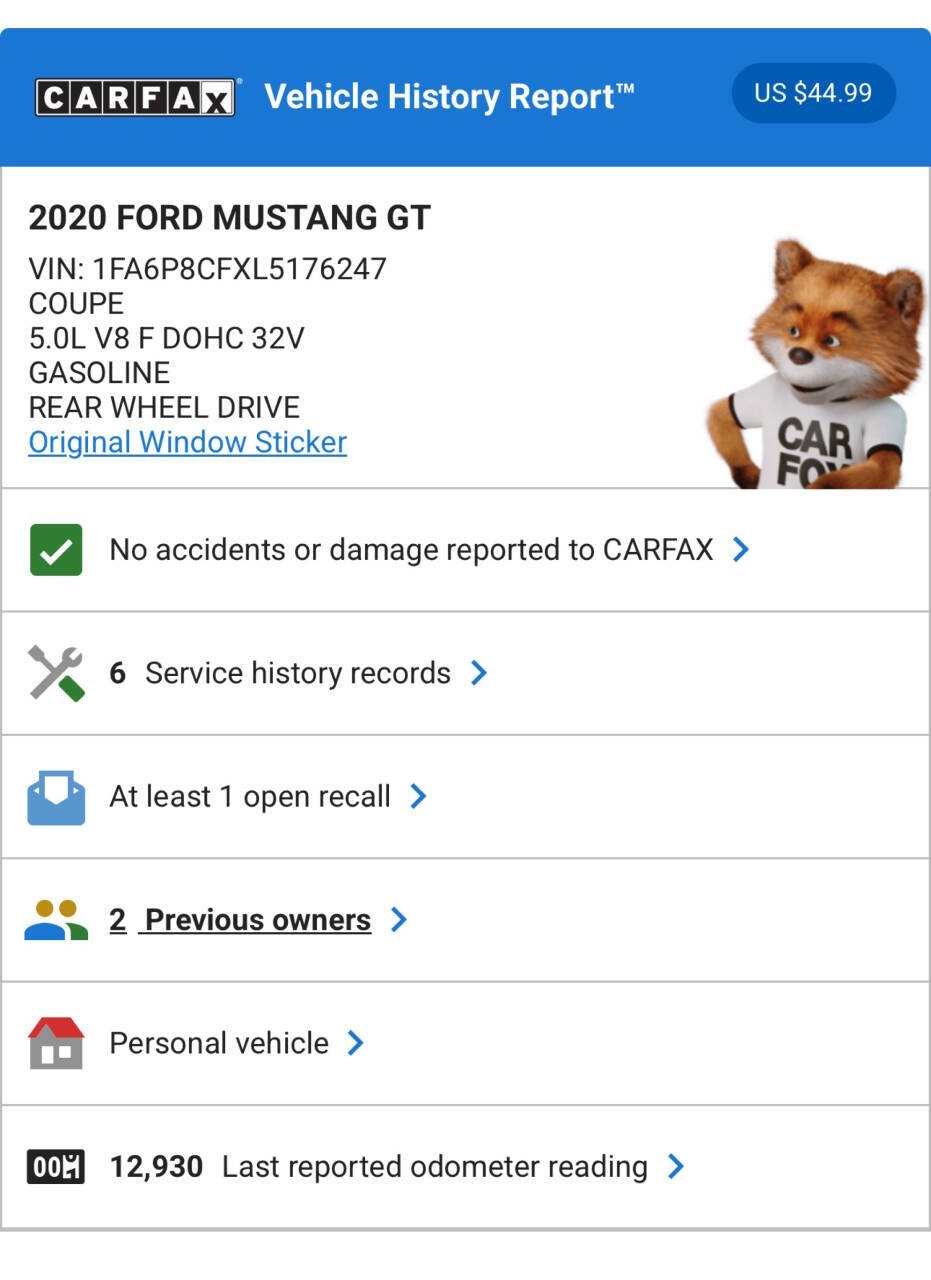Viewport: 931px width, 1280px height.
Task: Click the US $44.99 price button
Action: pyautogui.click(x=814, y=92)
